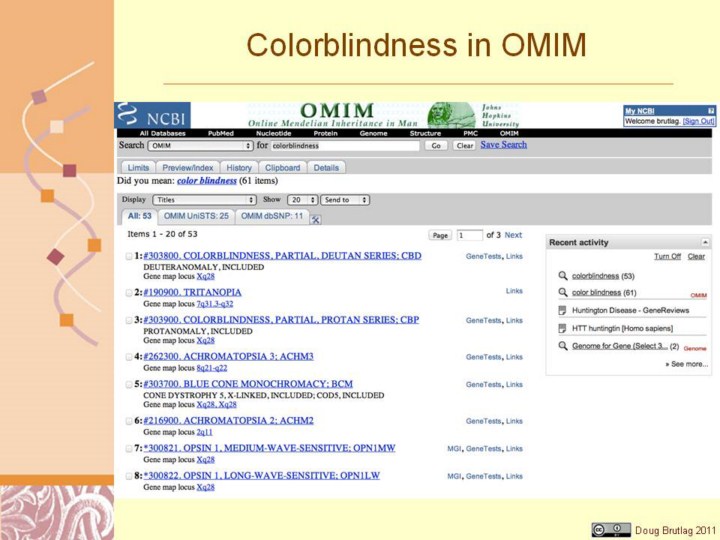Click search icon next to colorblindness (53)
This screenshot has width=720, height=540.
click(x=563, y=276)
